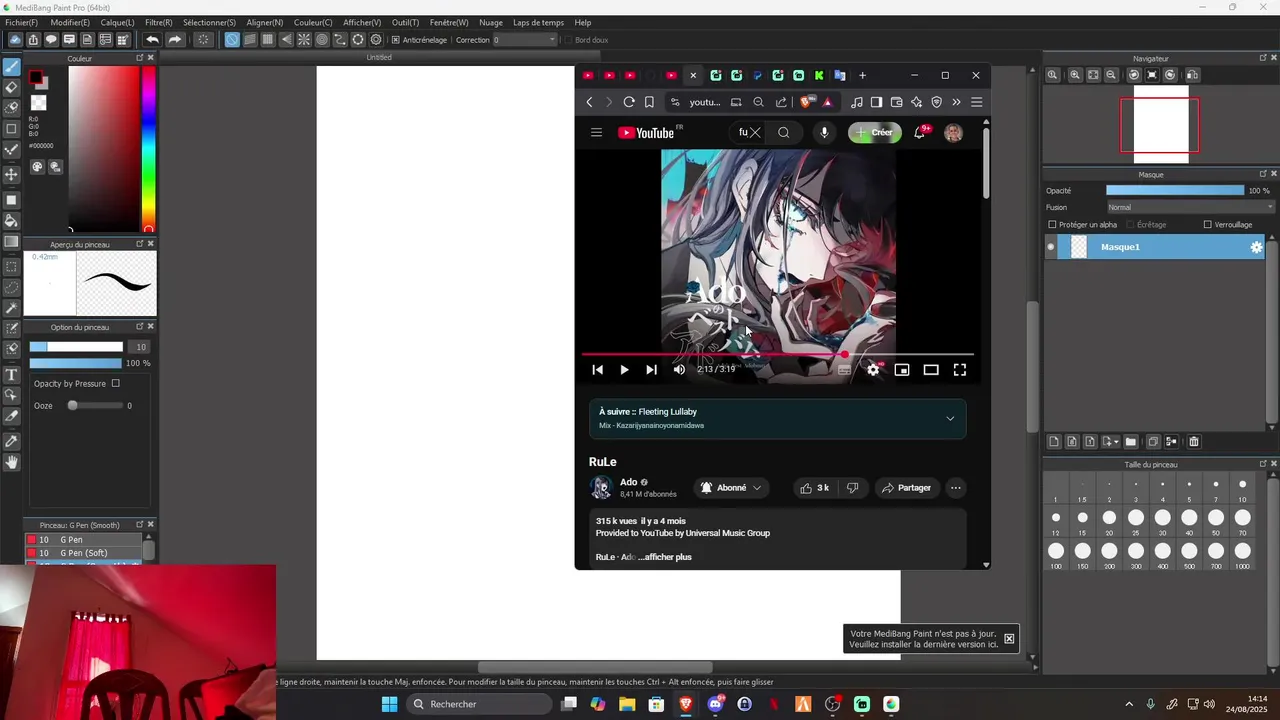Open Brave Shields lion icon

pyautogui.click(x=807, y=102)
